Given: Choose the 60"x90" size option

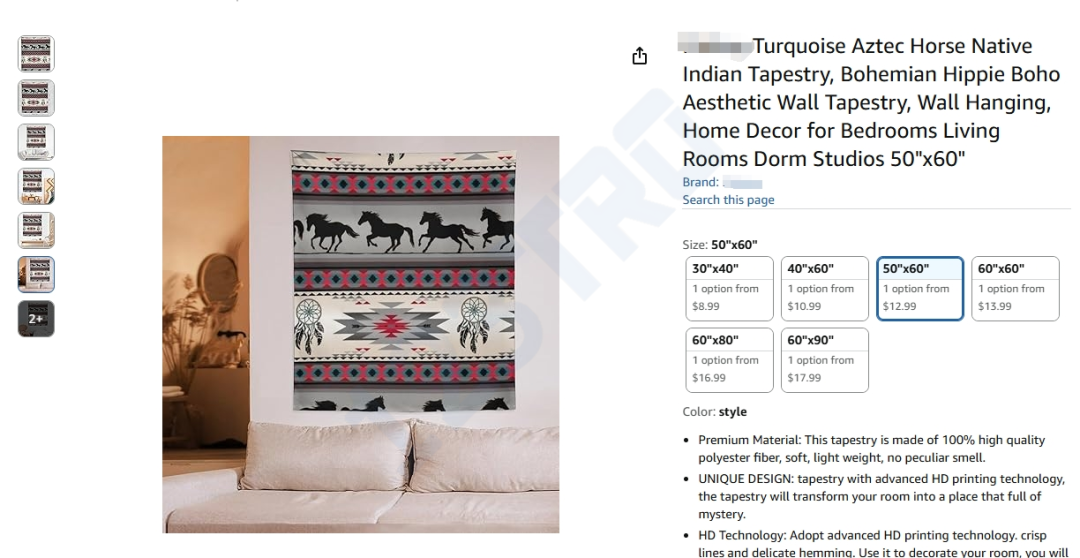Looking at the screenshot, I should 824,360.
